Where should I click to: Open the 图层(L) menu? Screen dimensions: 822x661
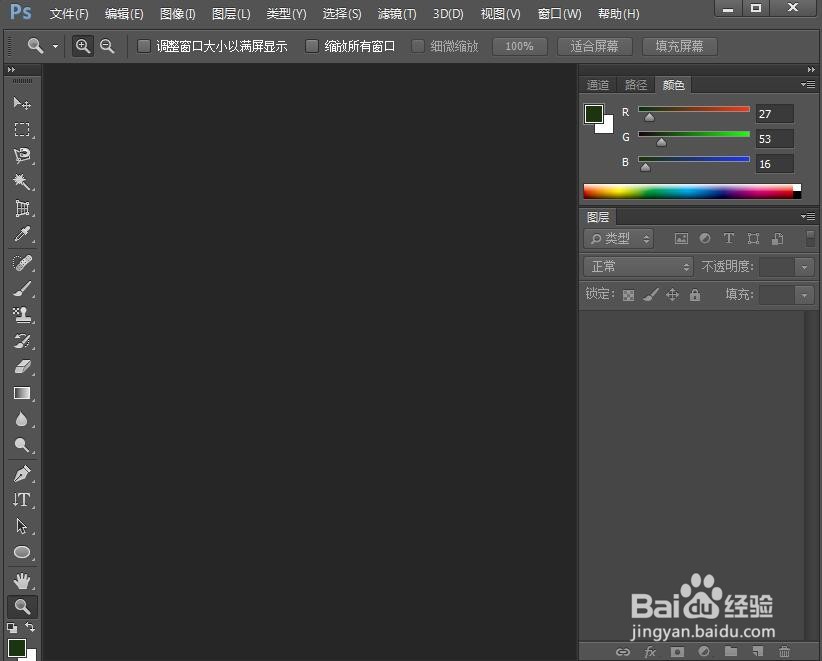[x=231, y=14]
